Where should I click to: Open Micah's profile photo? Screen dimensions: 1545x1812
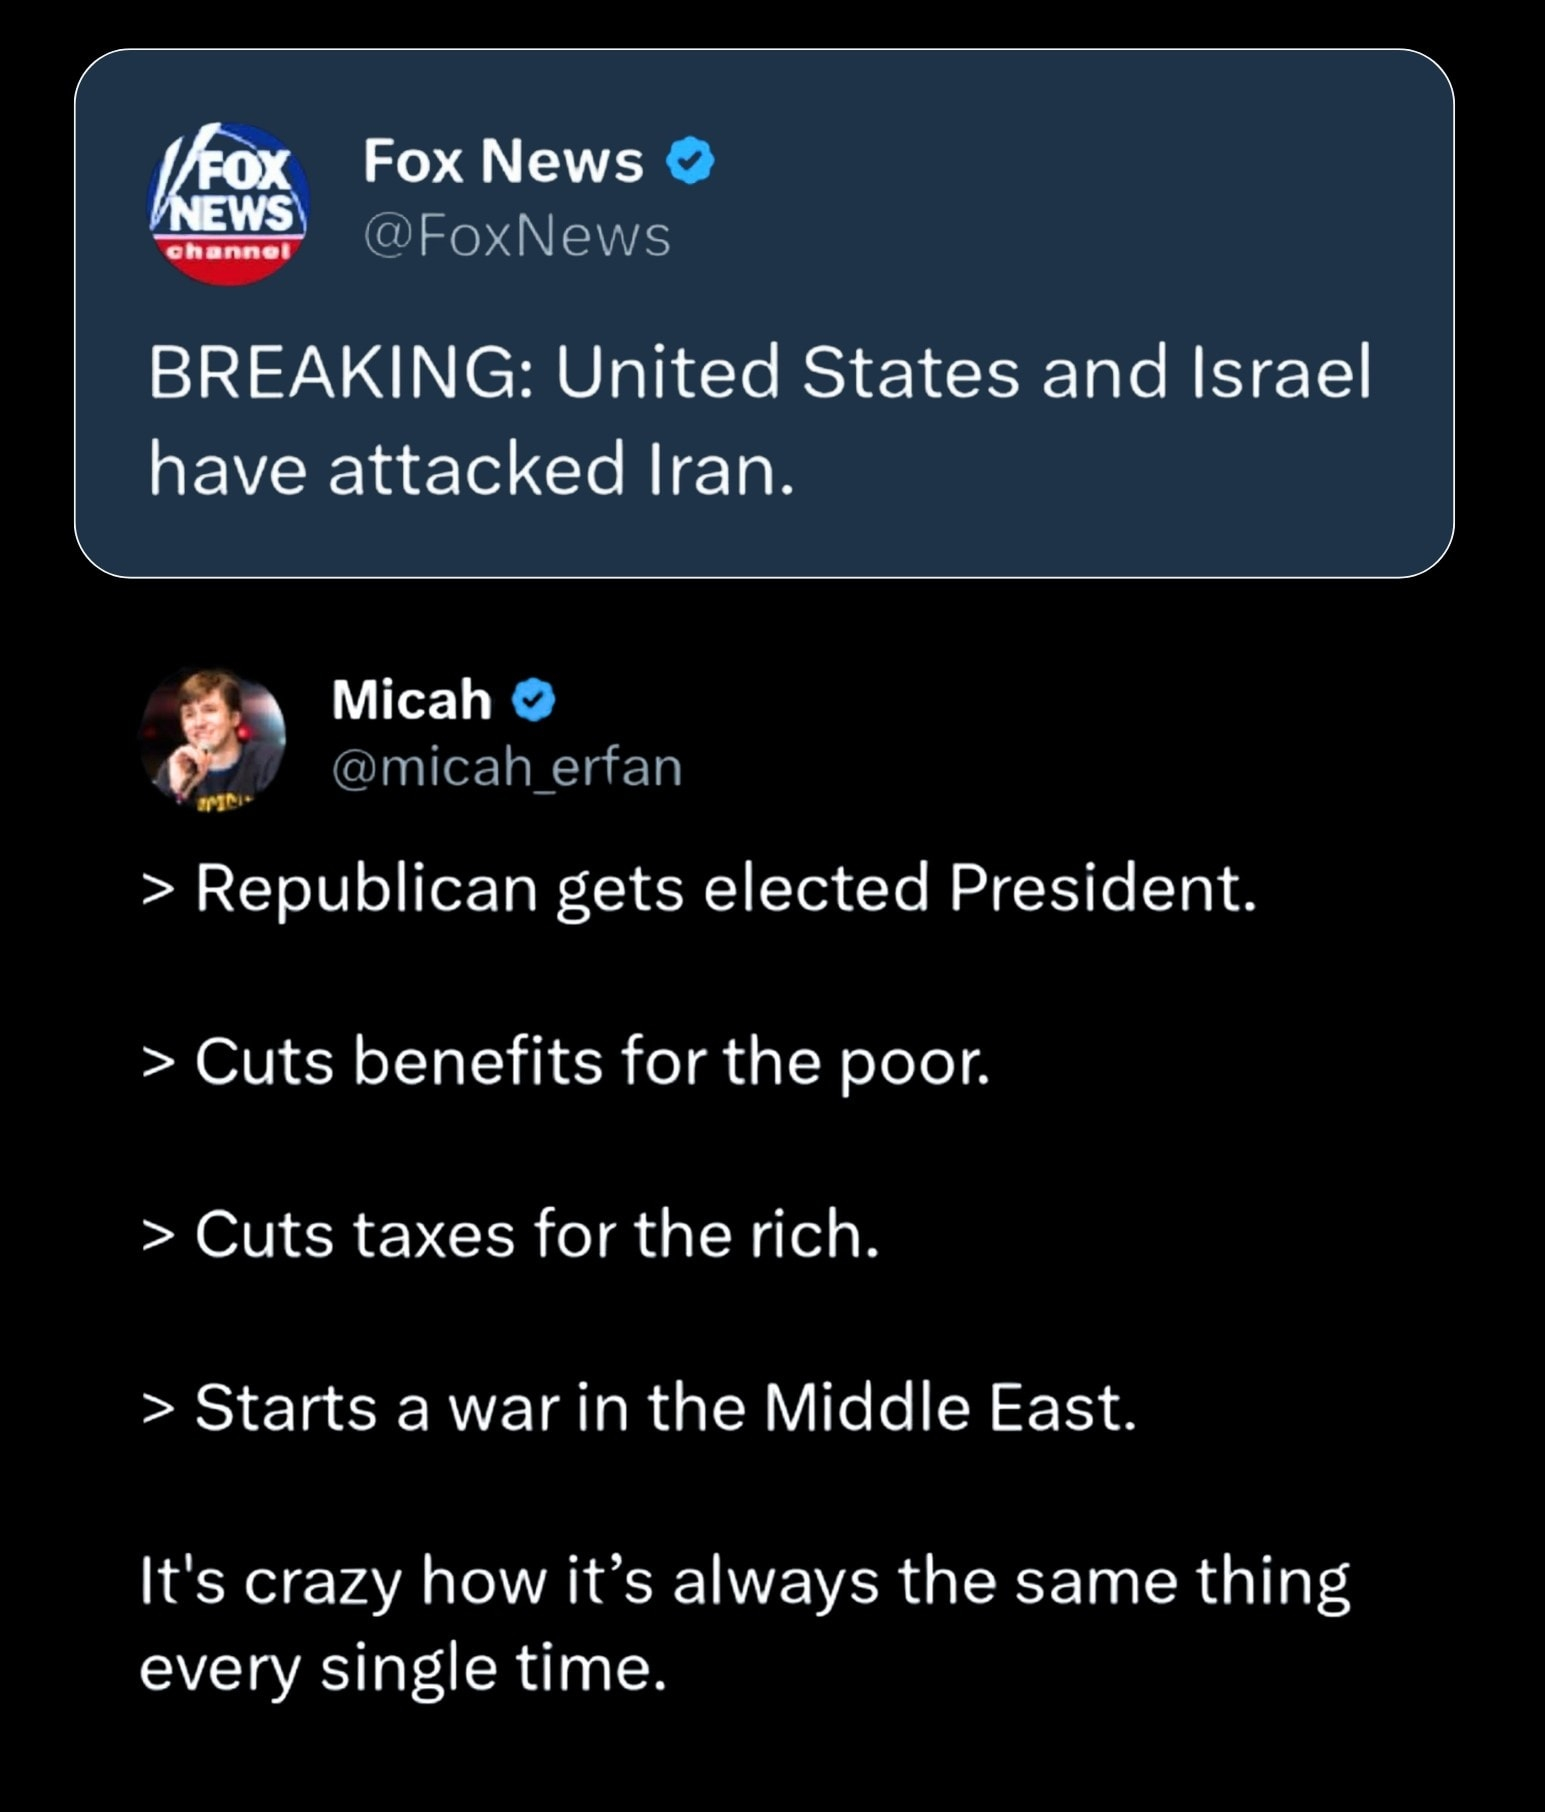tap(213, 738)
